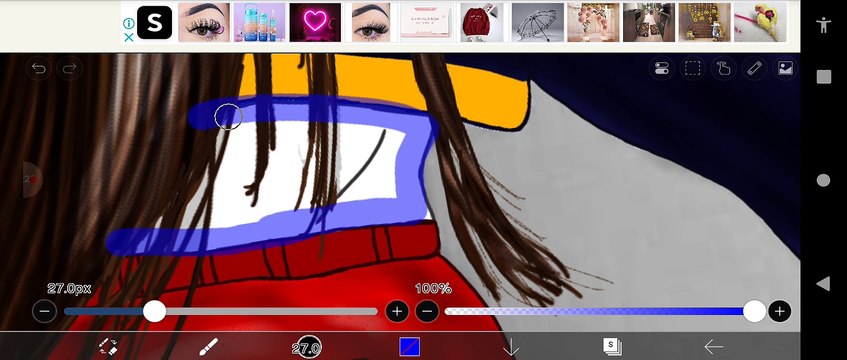The height and width of the screenshot is (360, 847).
Task: Open the first eyelash ad thumbnail
Action: point(204,22)
